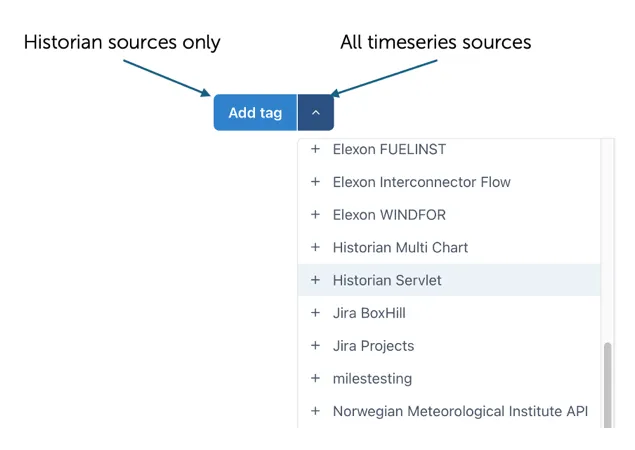Collapse the Add tag sources dropdown chevron
635x450 pixels.
click(x=316, y=113)
